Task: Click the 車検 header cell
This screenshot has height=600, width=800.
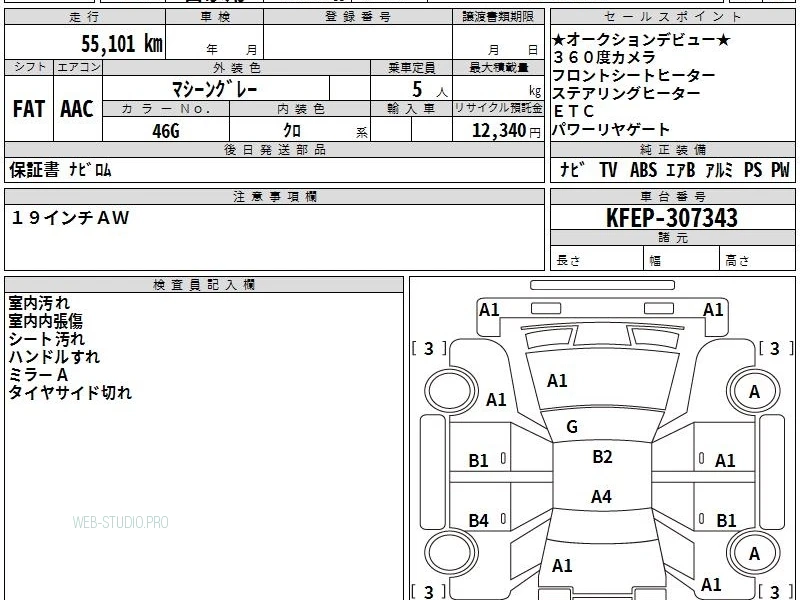Action: click(215, 17)
